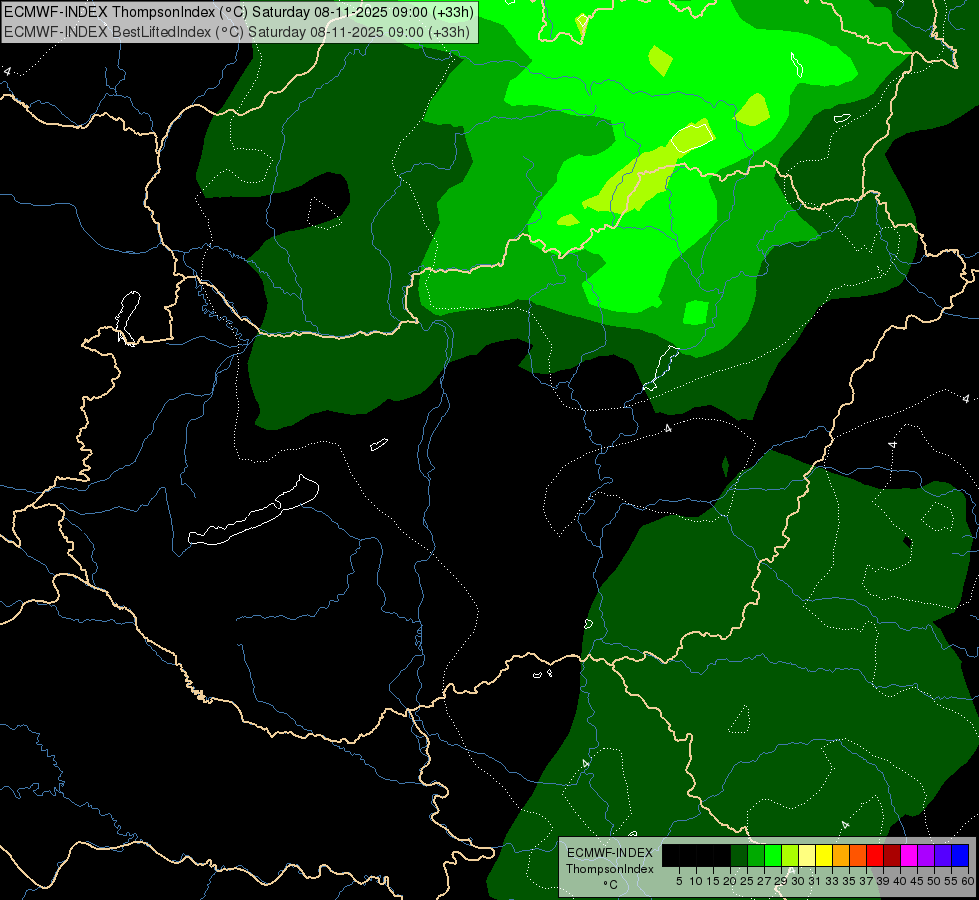The image size is (979, 900).
Task: Click the dark red 39–40 legend swatch
Action: [892, 855]
